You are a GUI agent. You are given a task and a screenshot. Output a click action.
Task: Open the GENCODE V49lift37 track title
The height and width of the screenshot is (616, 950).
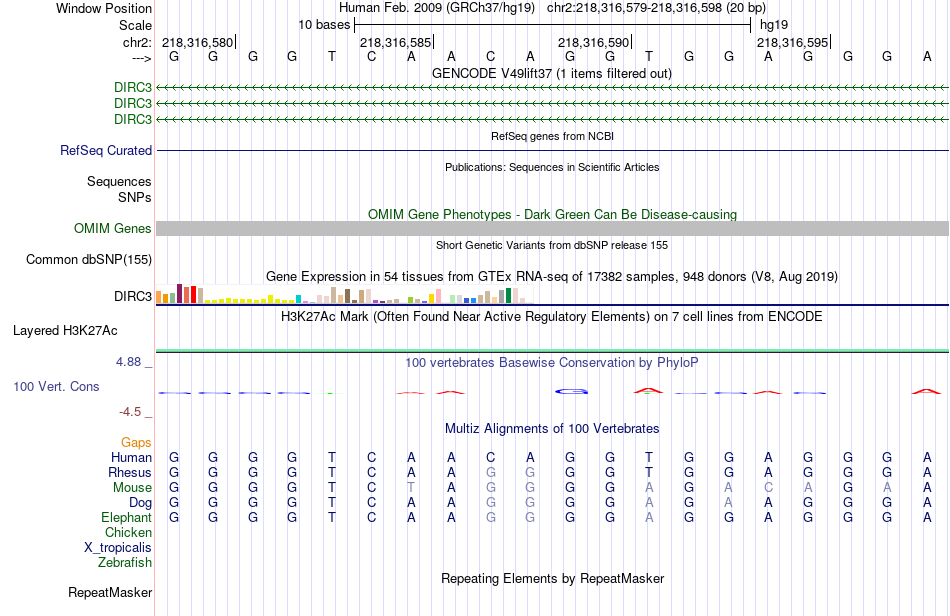[x=551, y=73]
